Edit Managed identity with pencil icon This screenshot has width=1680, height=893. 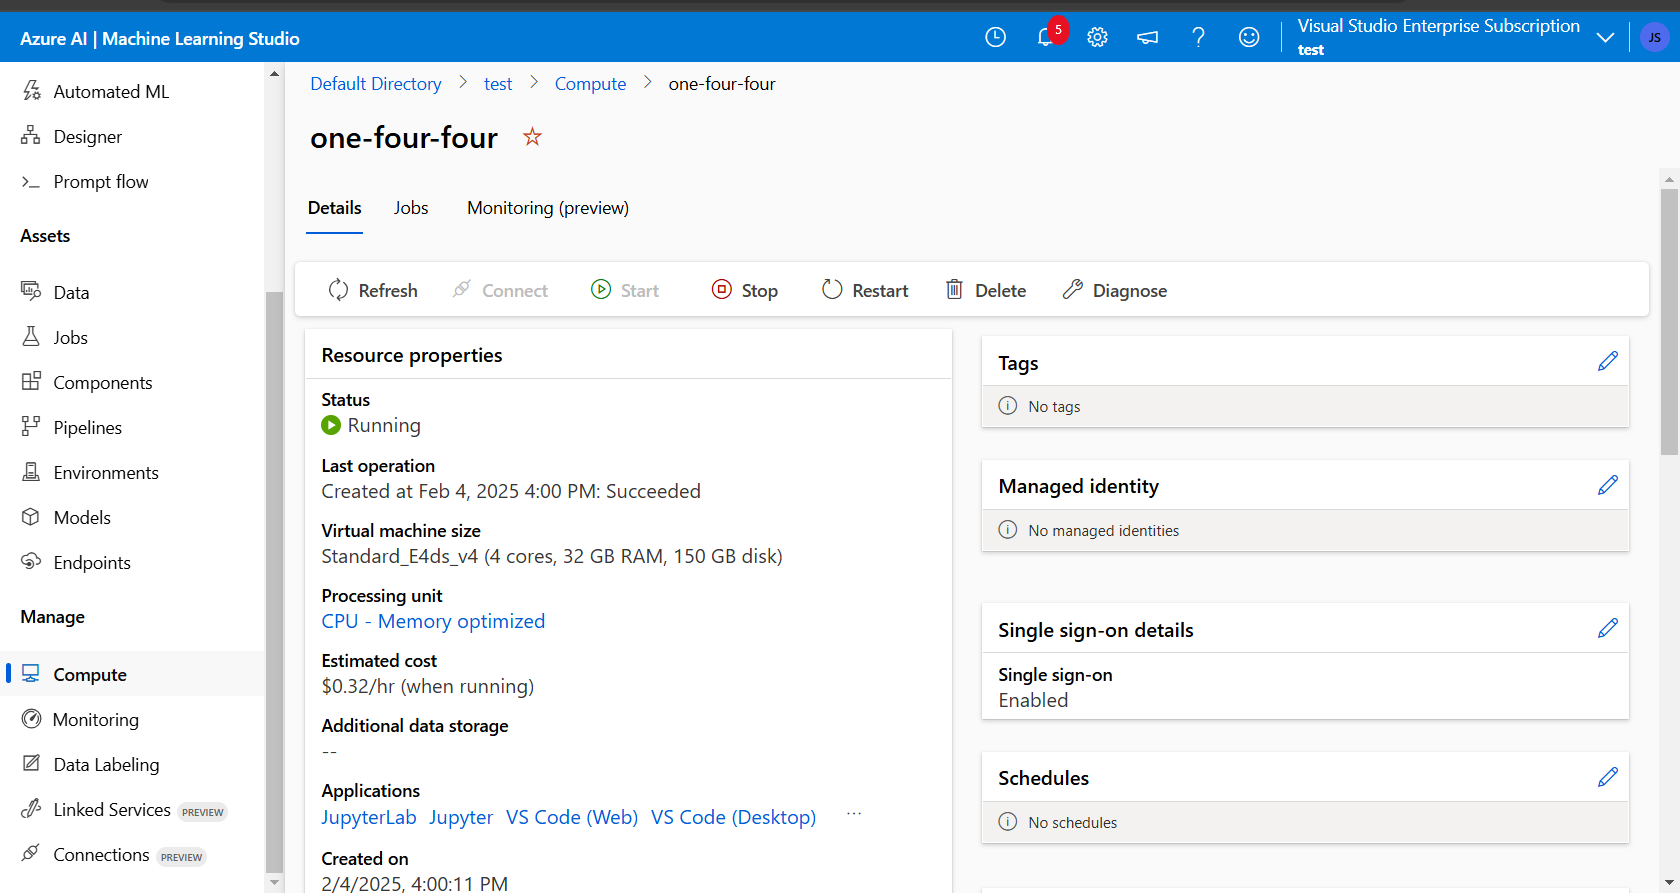(1607, 485)
